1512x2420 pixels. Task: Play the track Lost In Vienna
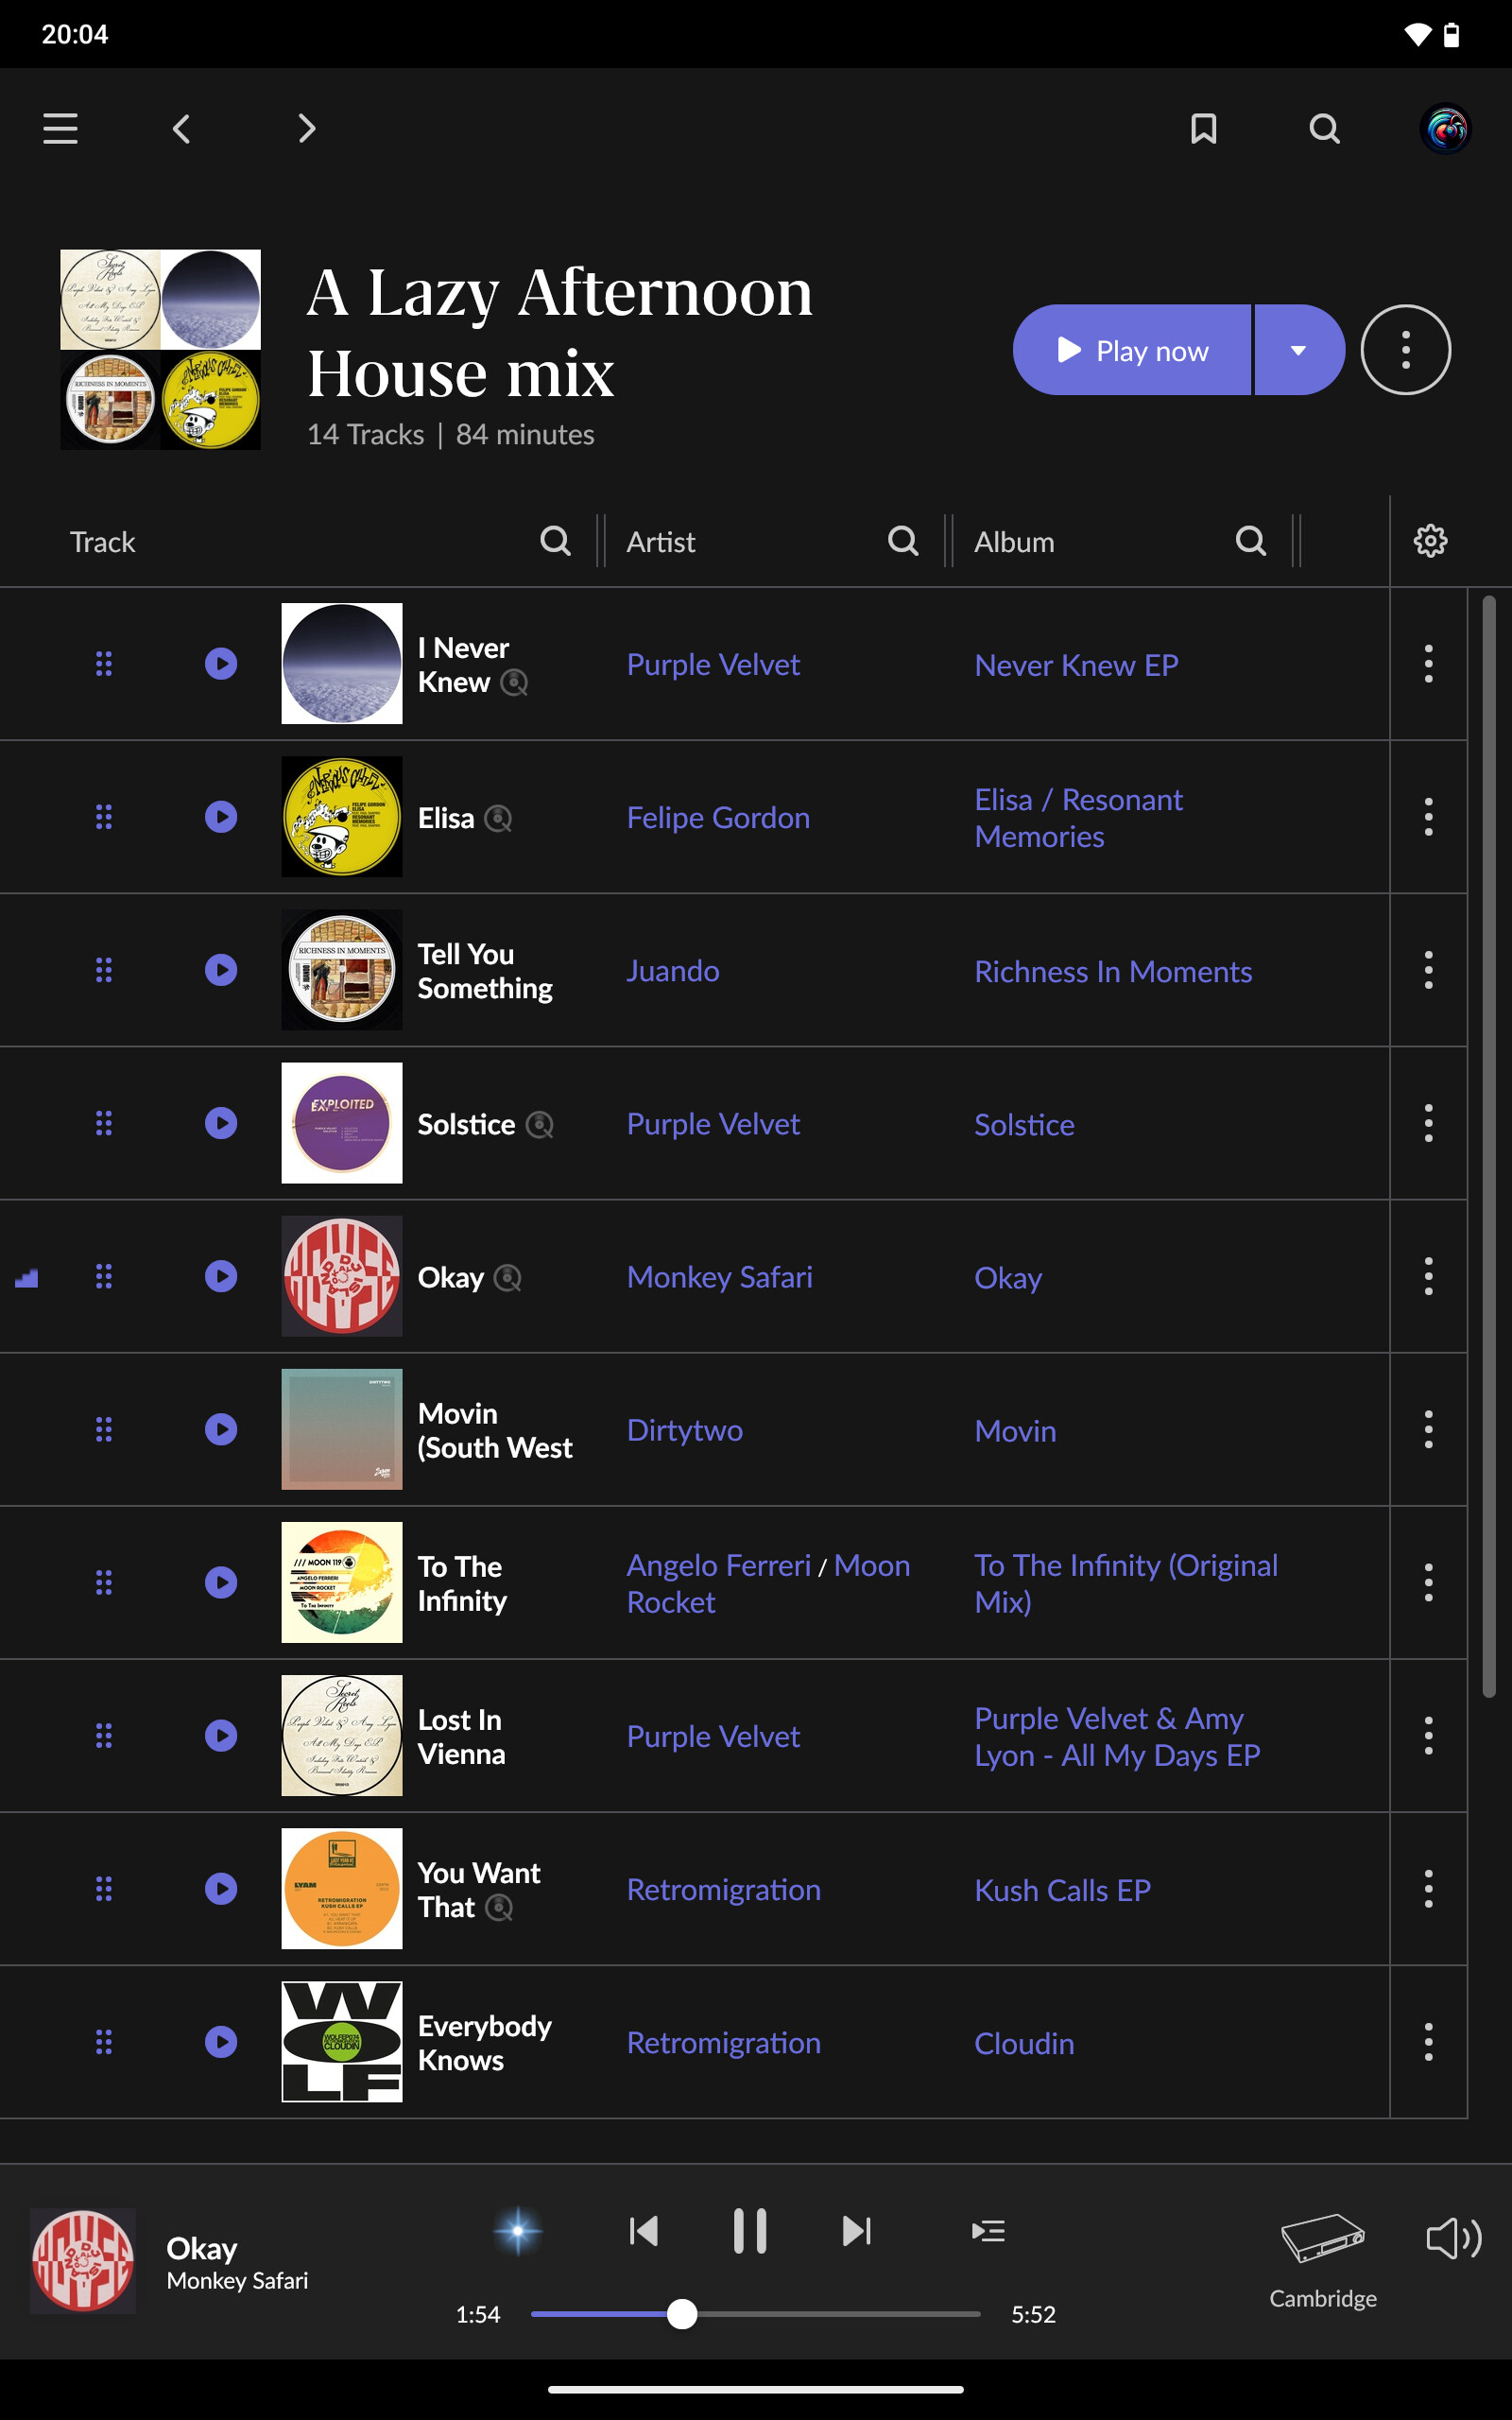[x=221, y=1735]
